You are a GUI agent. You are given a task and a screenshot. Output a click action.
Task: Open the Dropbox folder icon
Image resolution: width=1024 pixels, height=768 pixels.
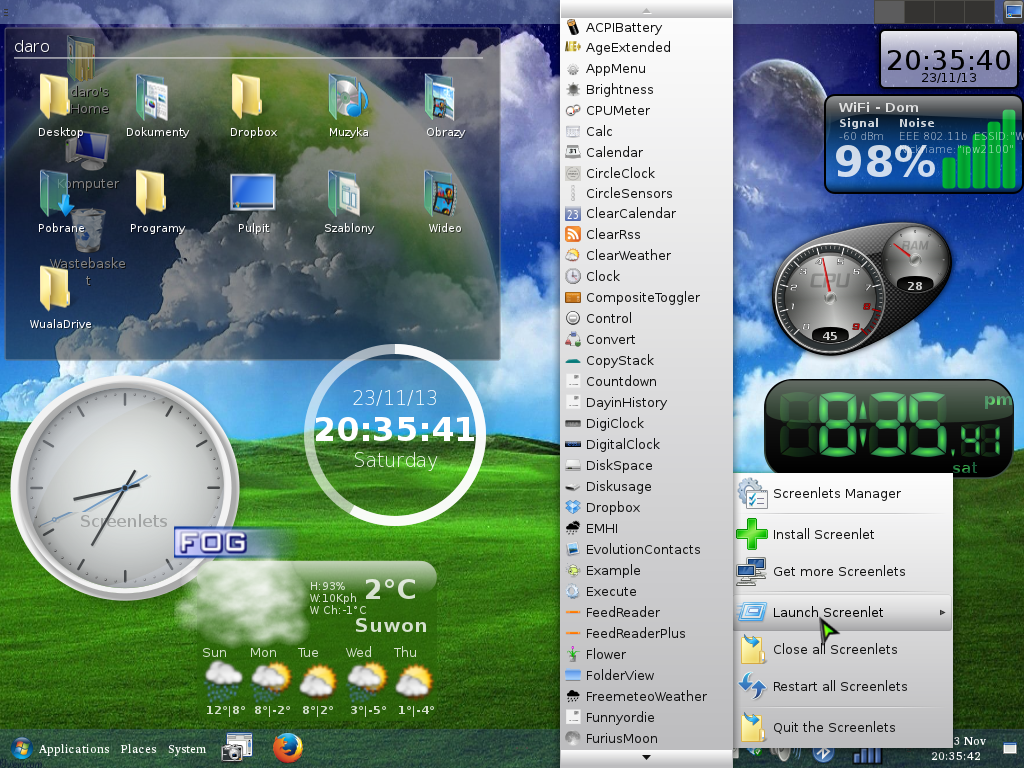point(246,100)
